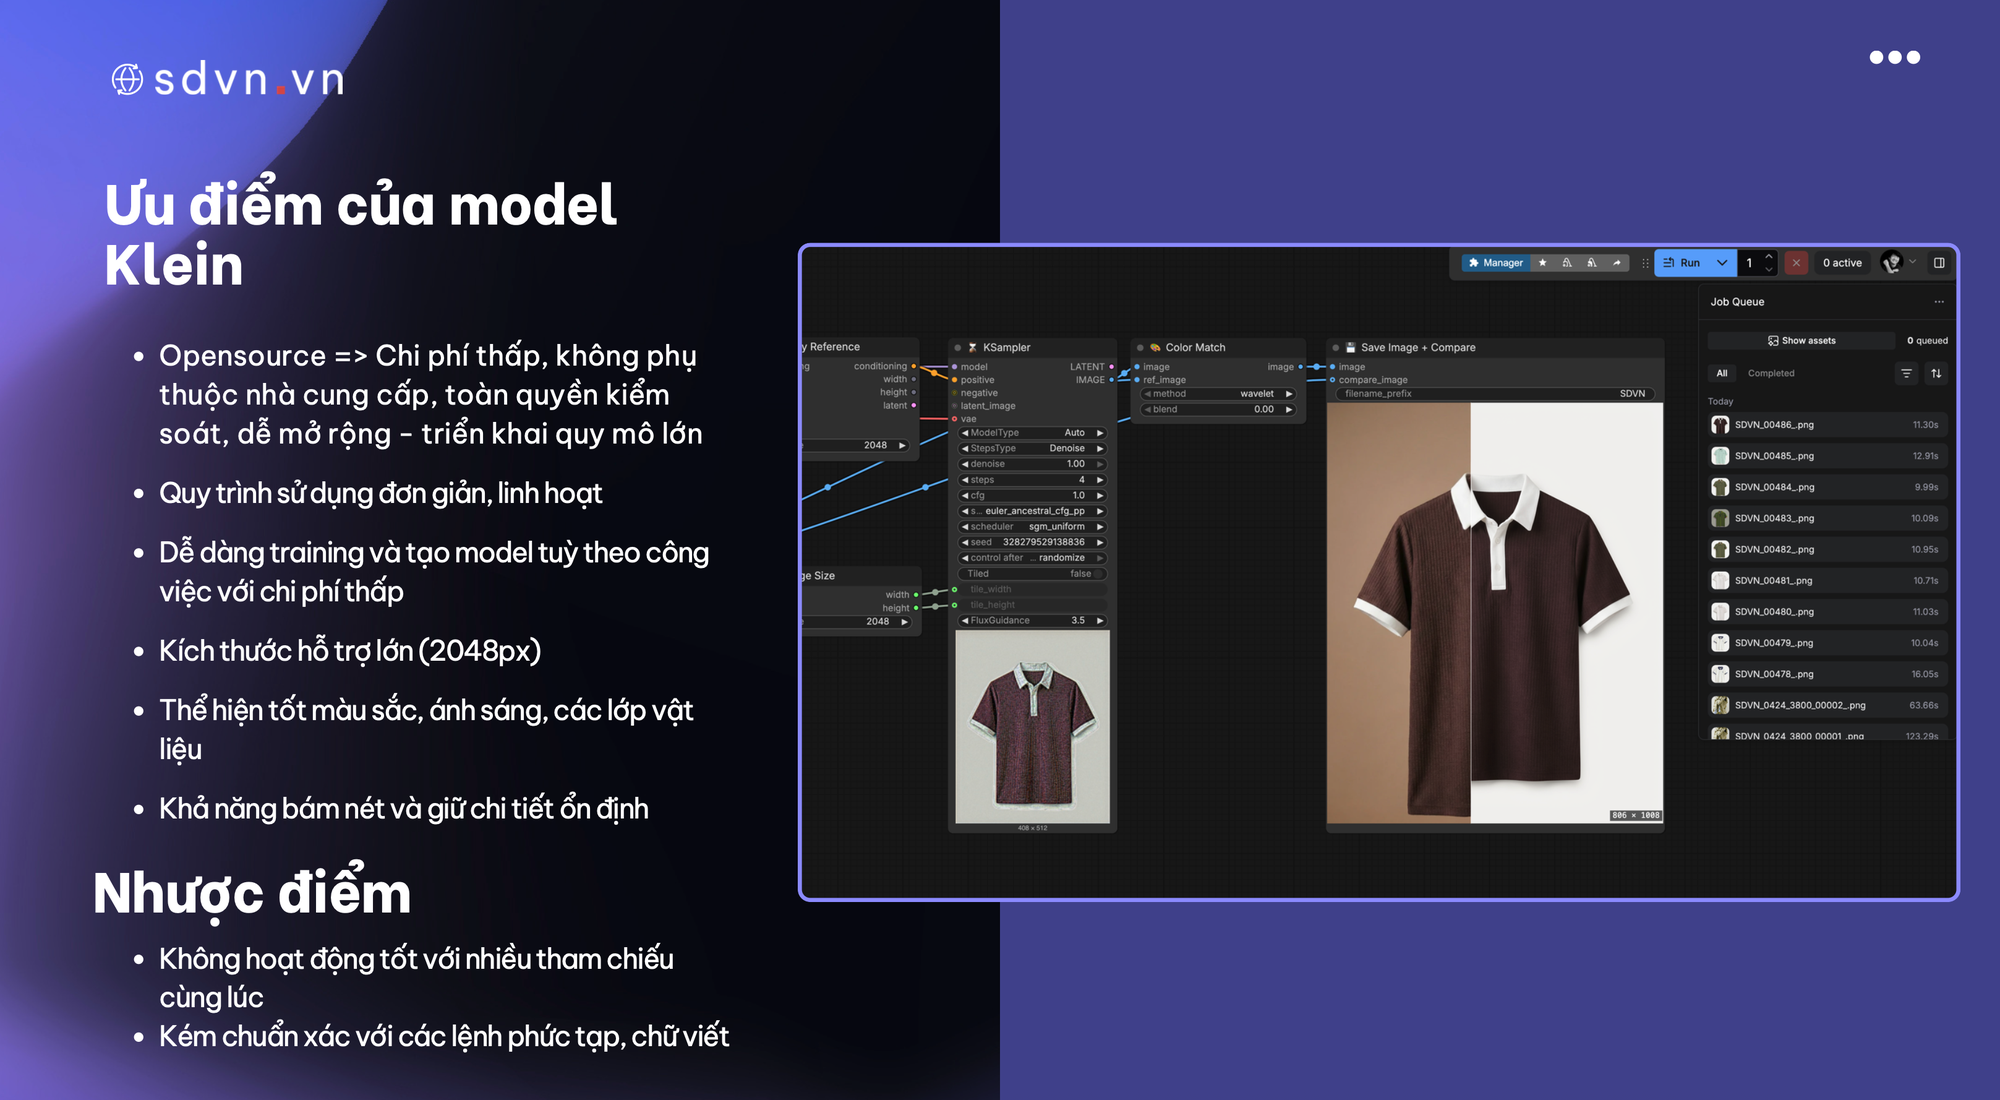Click the sdvn.vn logo
The width and height of the screenshot is (2000, 1100).
tap(228, 79)
